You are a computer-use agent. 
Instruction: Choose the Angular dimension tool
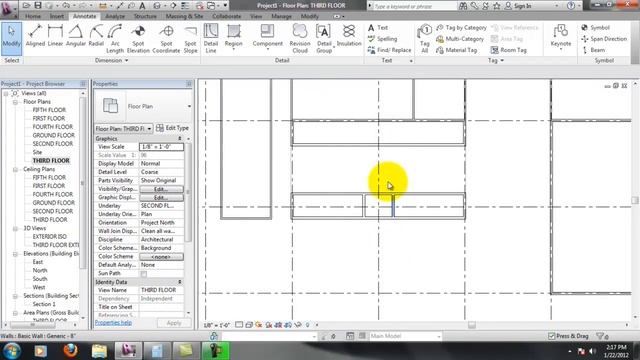(x=76, y=37)
